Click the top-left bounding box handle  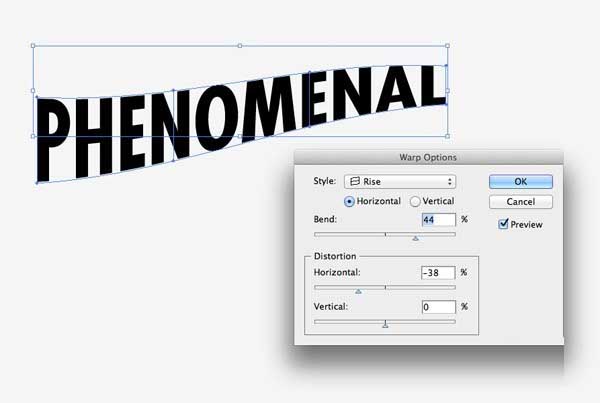[x=33, y=46]
